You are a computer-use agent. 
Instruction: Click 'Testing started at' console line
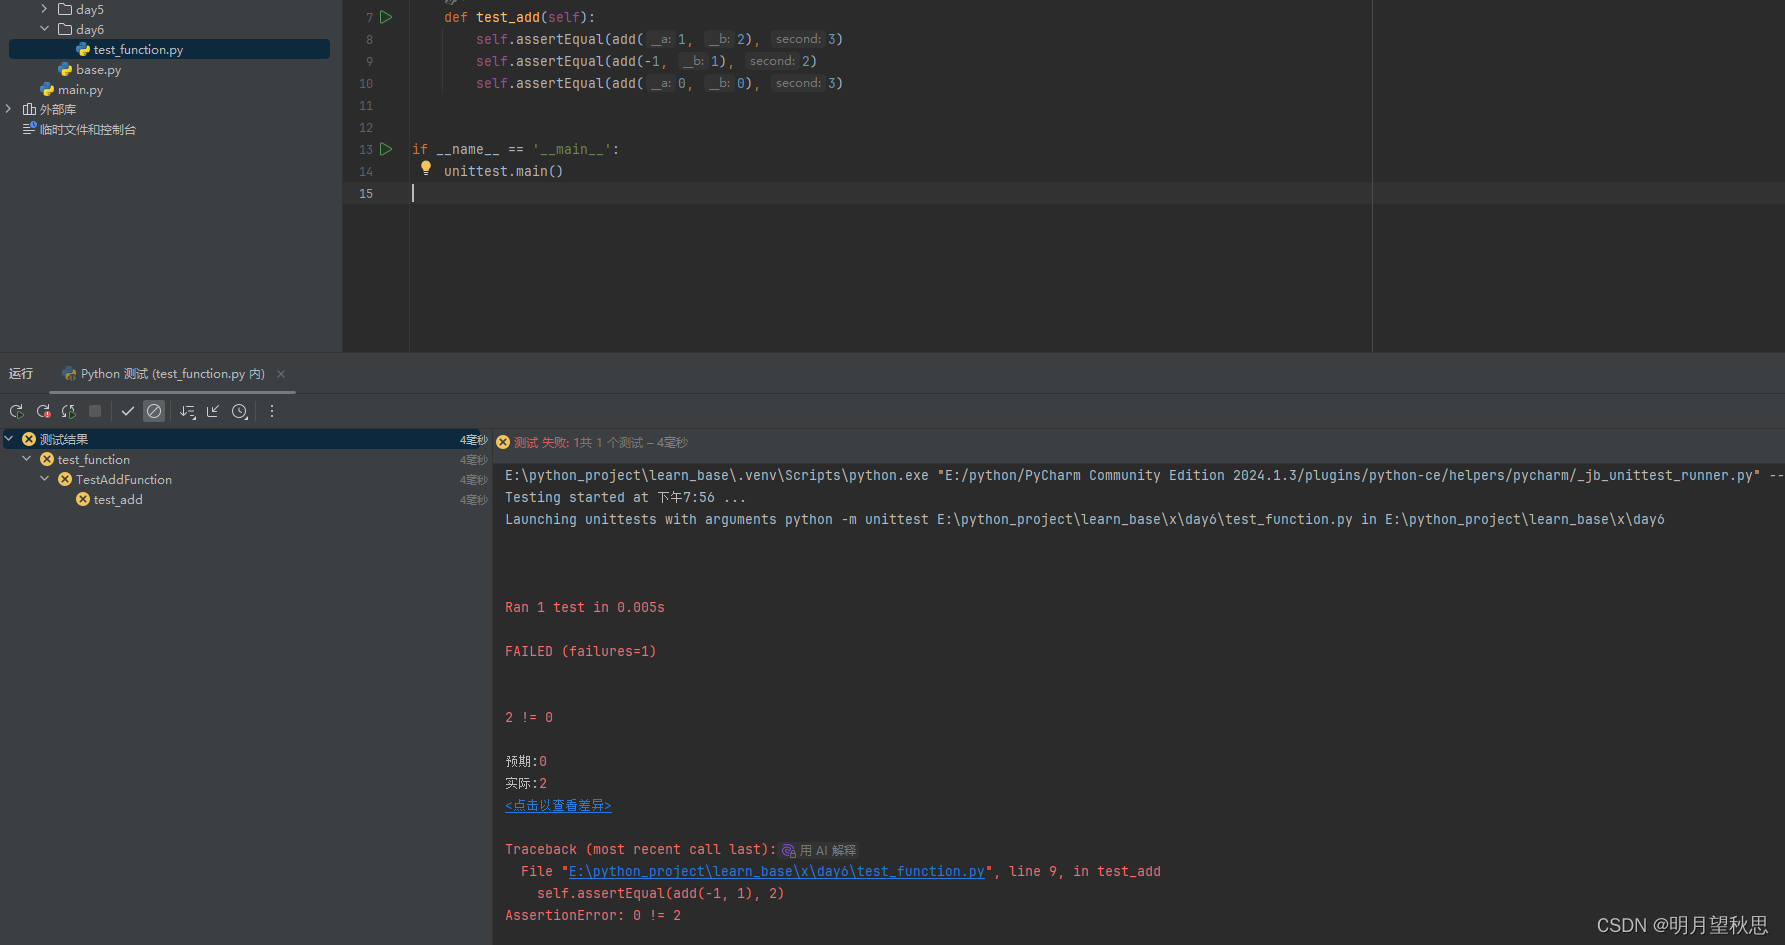coord(625,498)
